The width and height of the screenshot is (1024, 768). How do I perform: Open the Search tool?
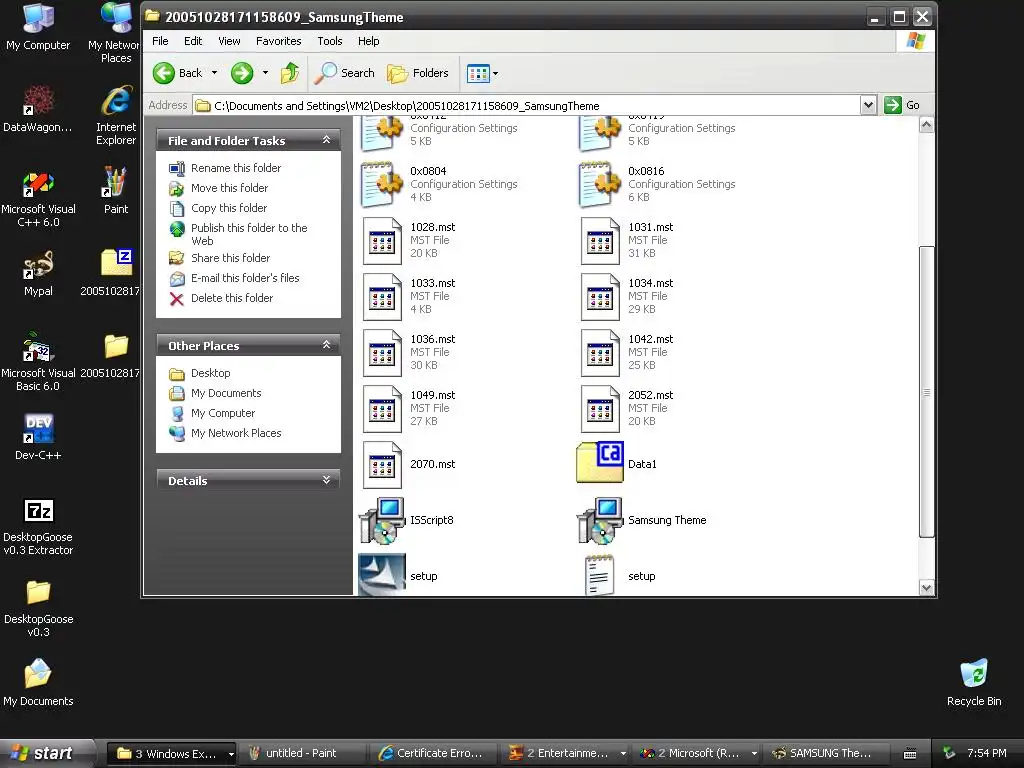pyautogui.click(x=344, y=73)
